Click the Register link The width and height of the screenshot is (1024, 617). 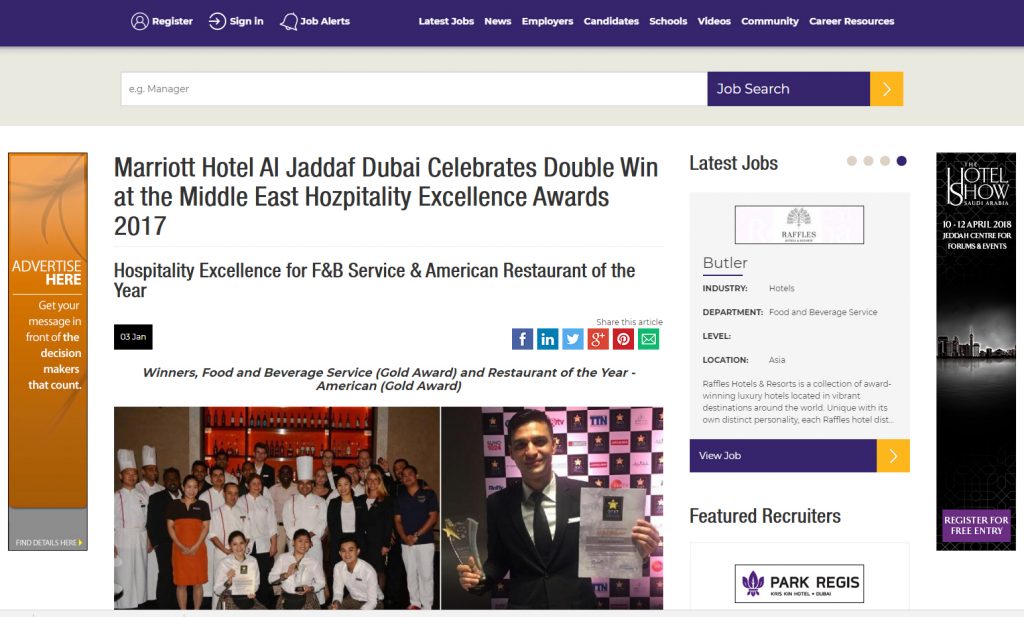point(172,22)
